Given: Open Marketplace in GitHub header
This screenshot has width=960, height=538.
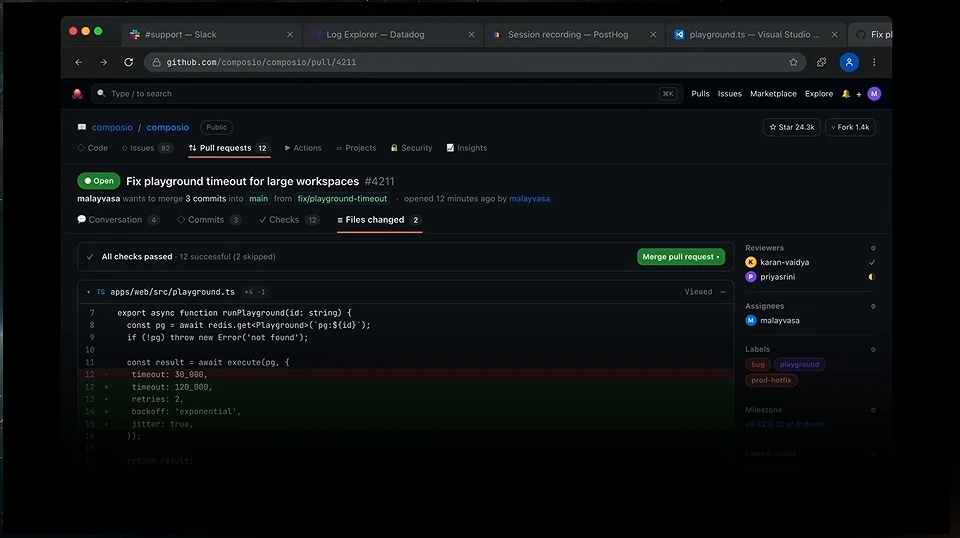Looking at the screenshot, I should point(773,94).
